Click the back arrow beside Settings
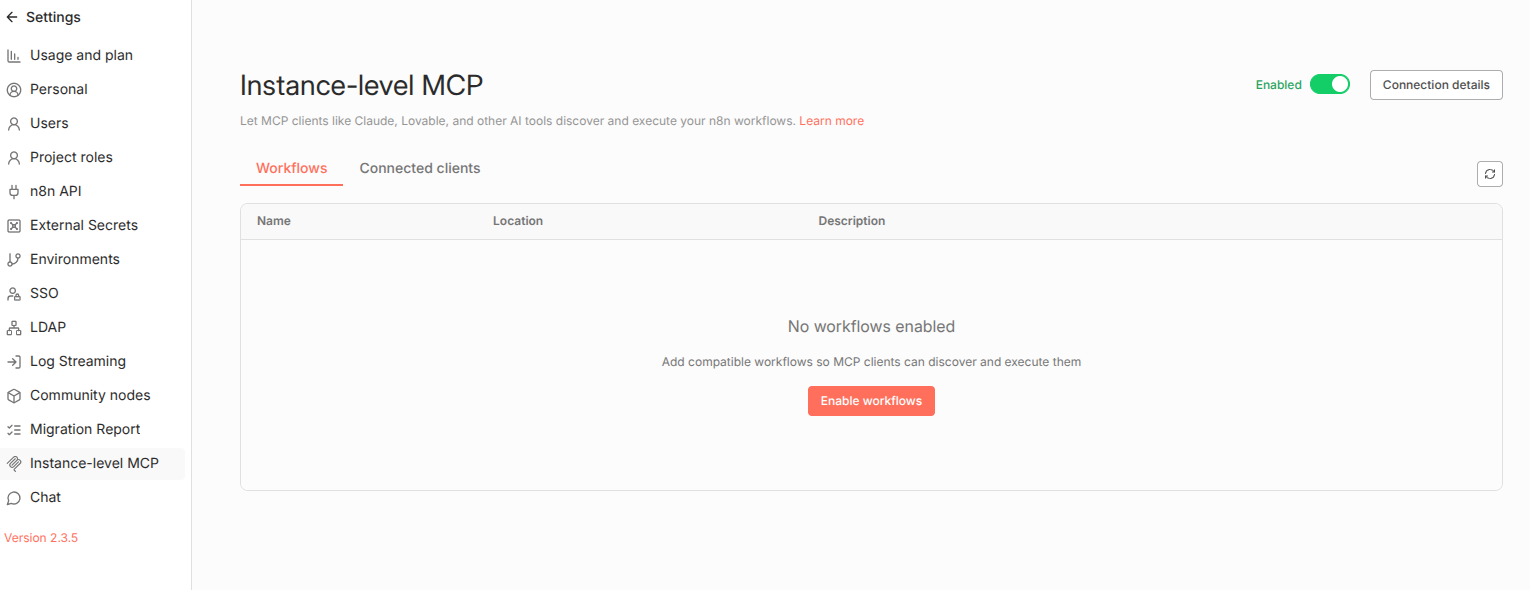This screenshot has height=590, width=1530. coord(12,17)
